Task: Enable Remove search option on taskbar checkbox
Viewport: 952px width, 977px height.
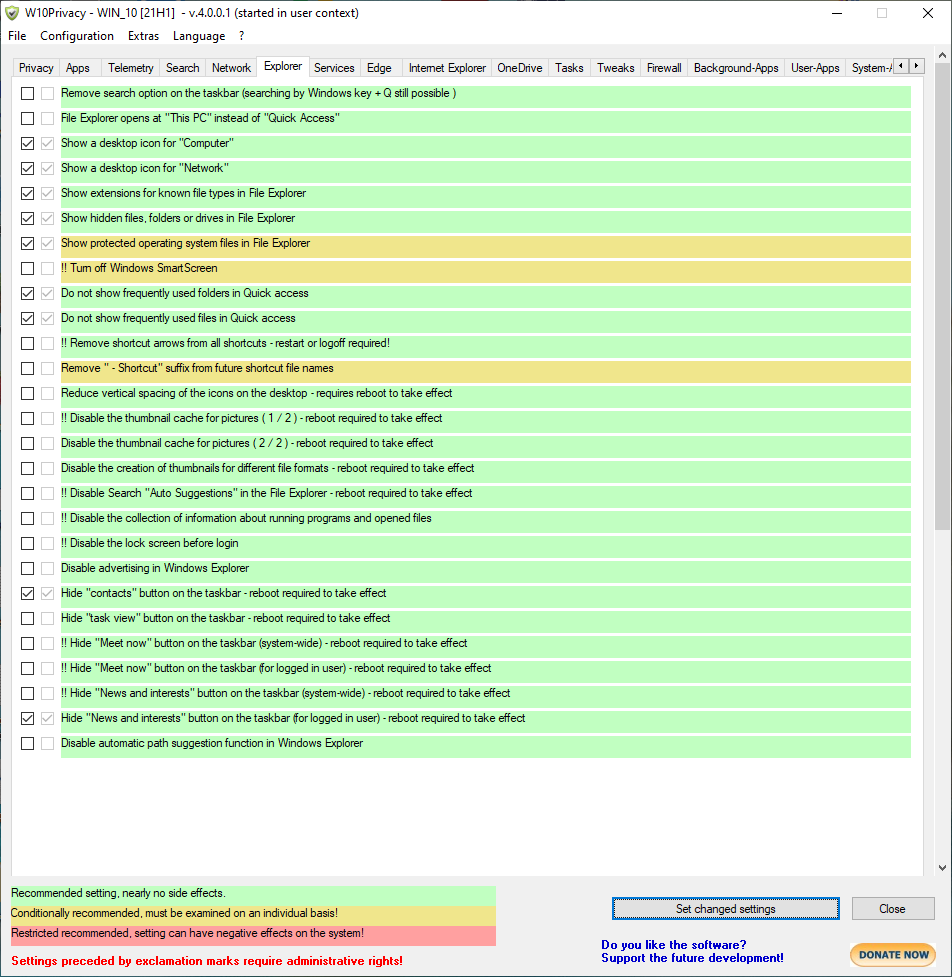Action: 27,93
